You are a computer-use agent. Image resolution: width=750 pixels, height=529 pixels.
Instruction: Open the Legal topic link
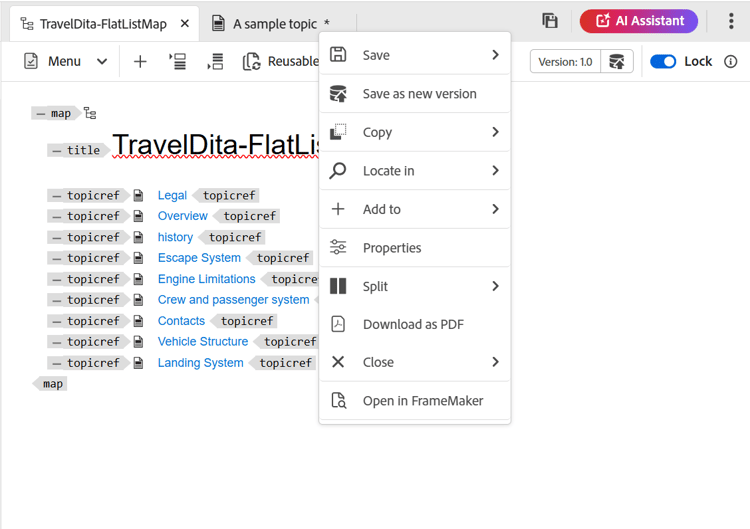point(172,195)
